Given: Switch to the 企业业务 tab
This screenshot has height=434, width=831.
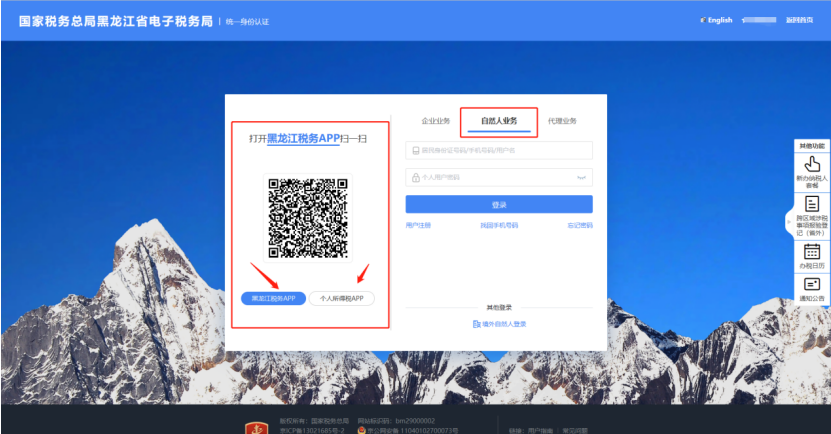Looking at the screenshot, I should click(436, 121).
